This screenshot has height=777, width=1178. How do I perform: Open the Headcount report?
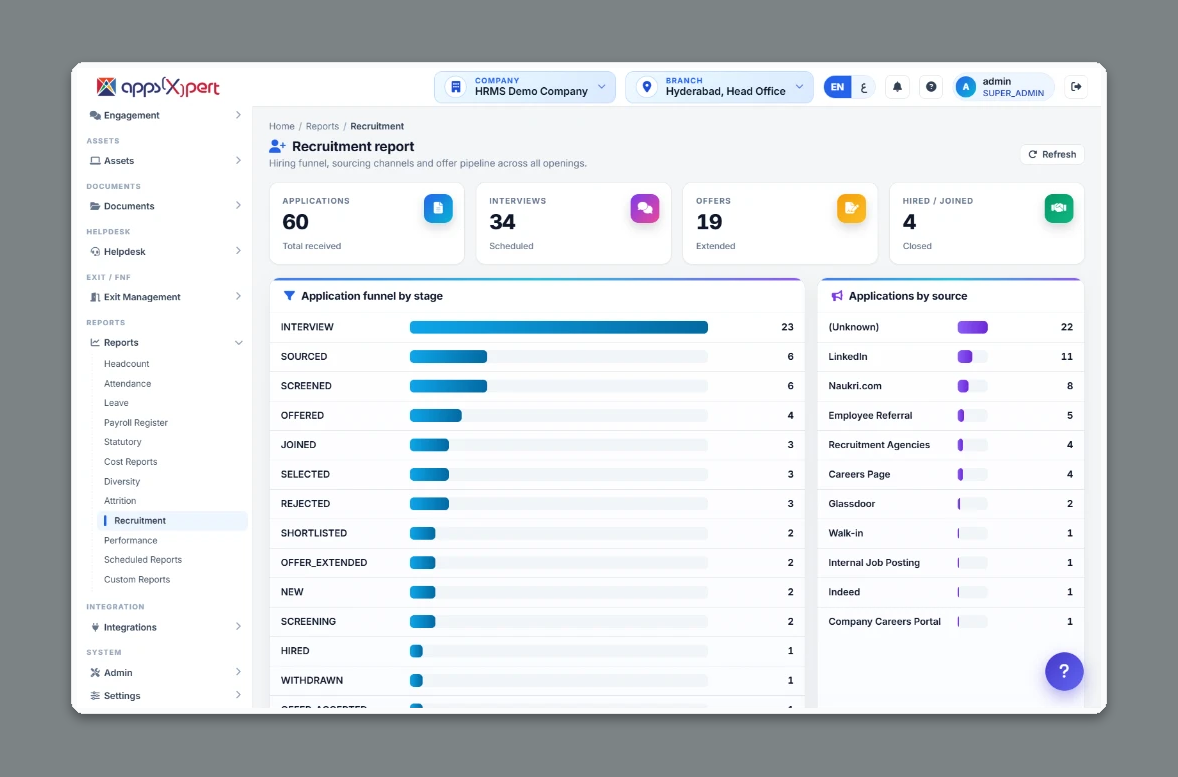pos(126,364)
